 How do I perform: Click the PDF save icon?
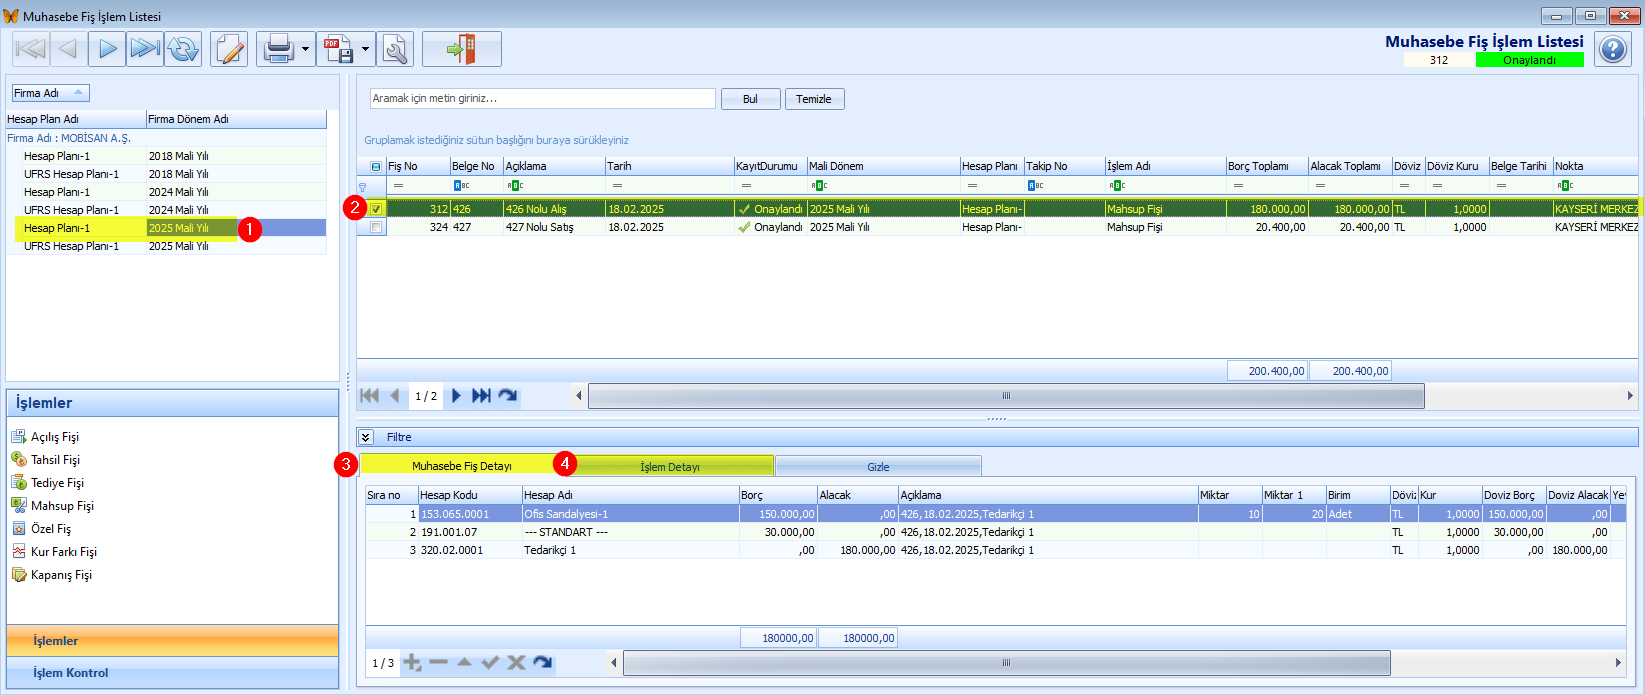pos(338,48)
